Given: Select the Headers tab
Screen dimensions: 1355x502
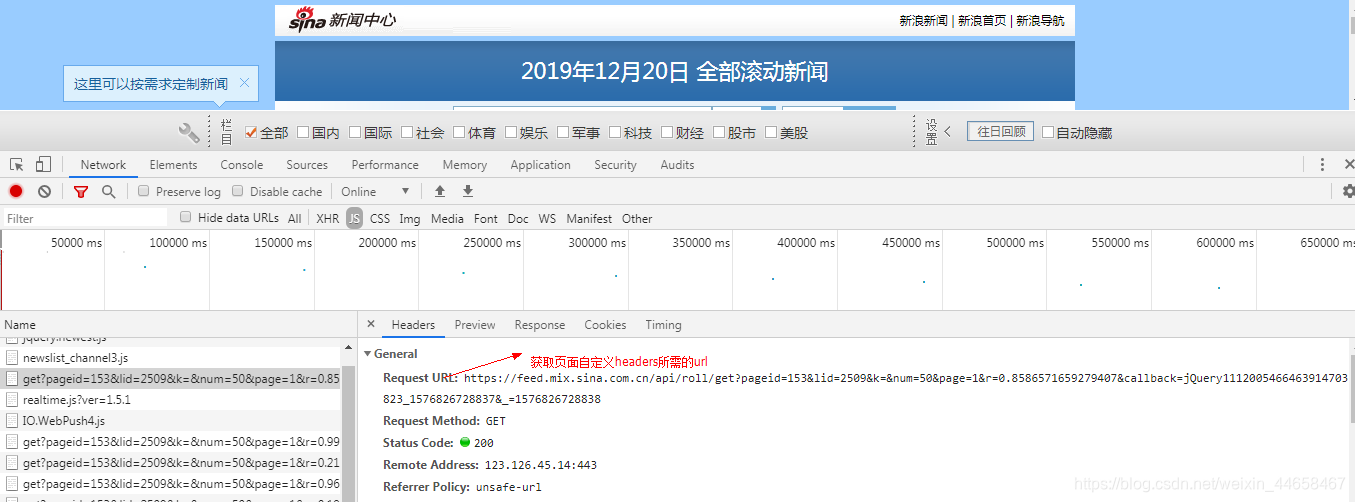Looking at the screenshot, I should coord(413,325).
